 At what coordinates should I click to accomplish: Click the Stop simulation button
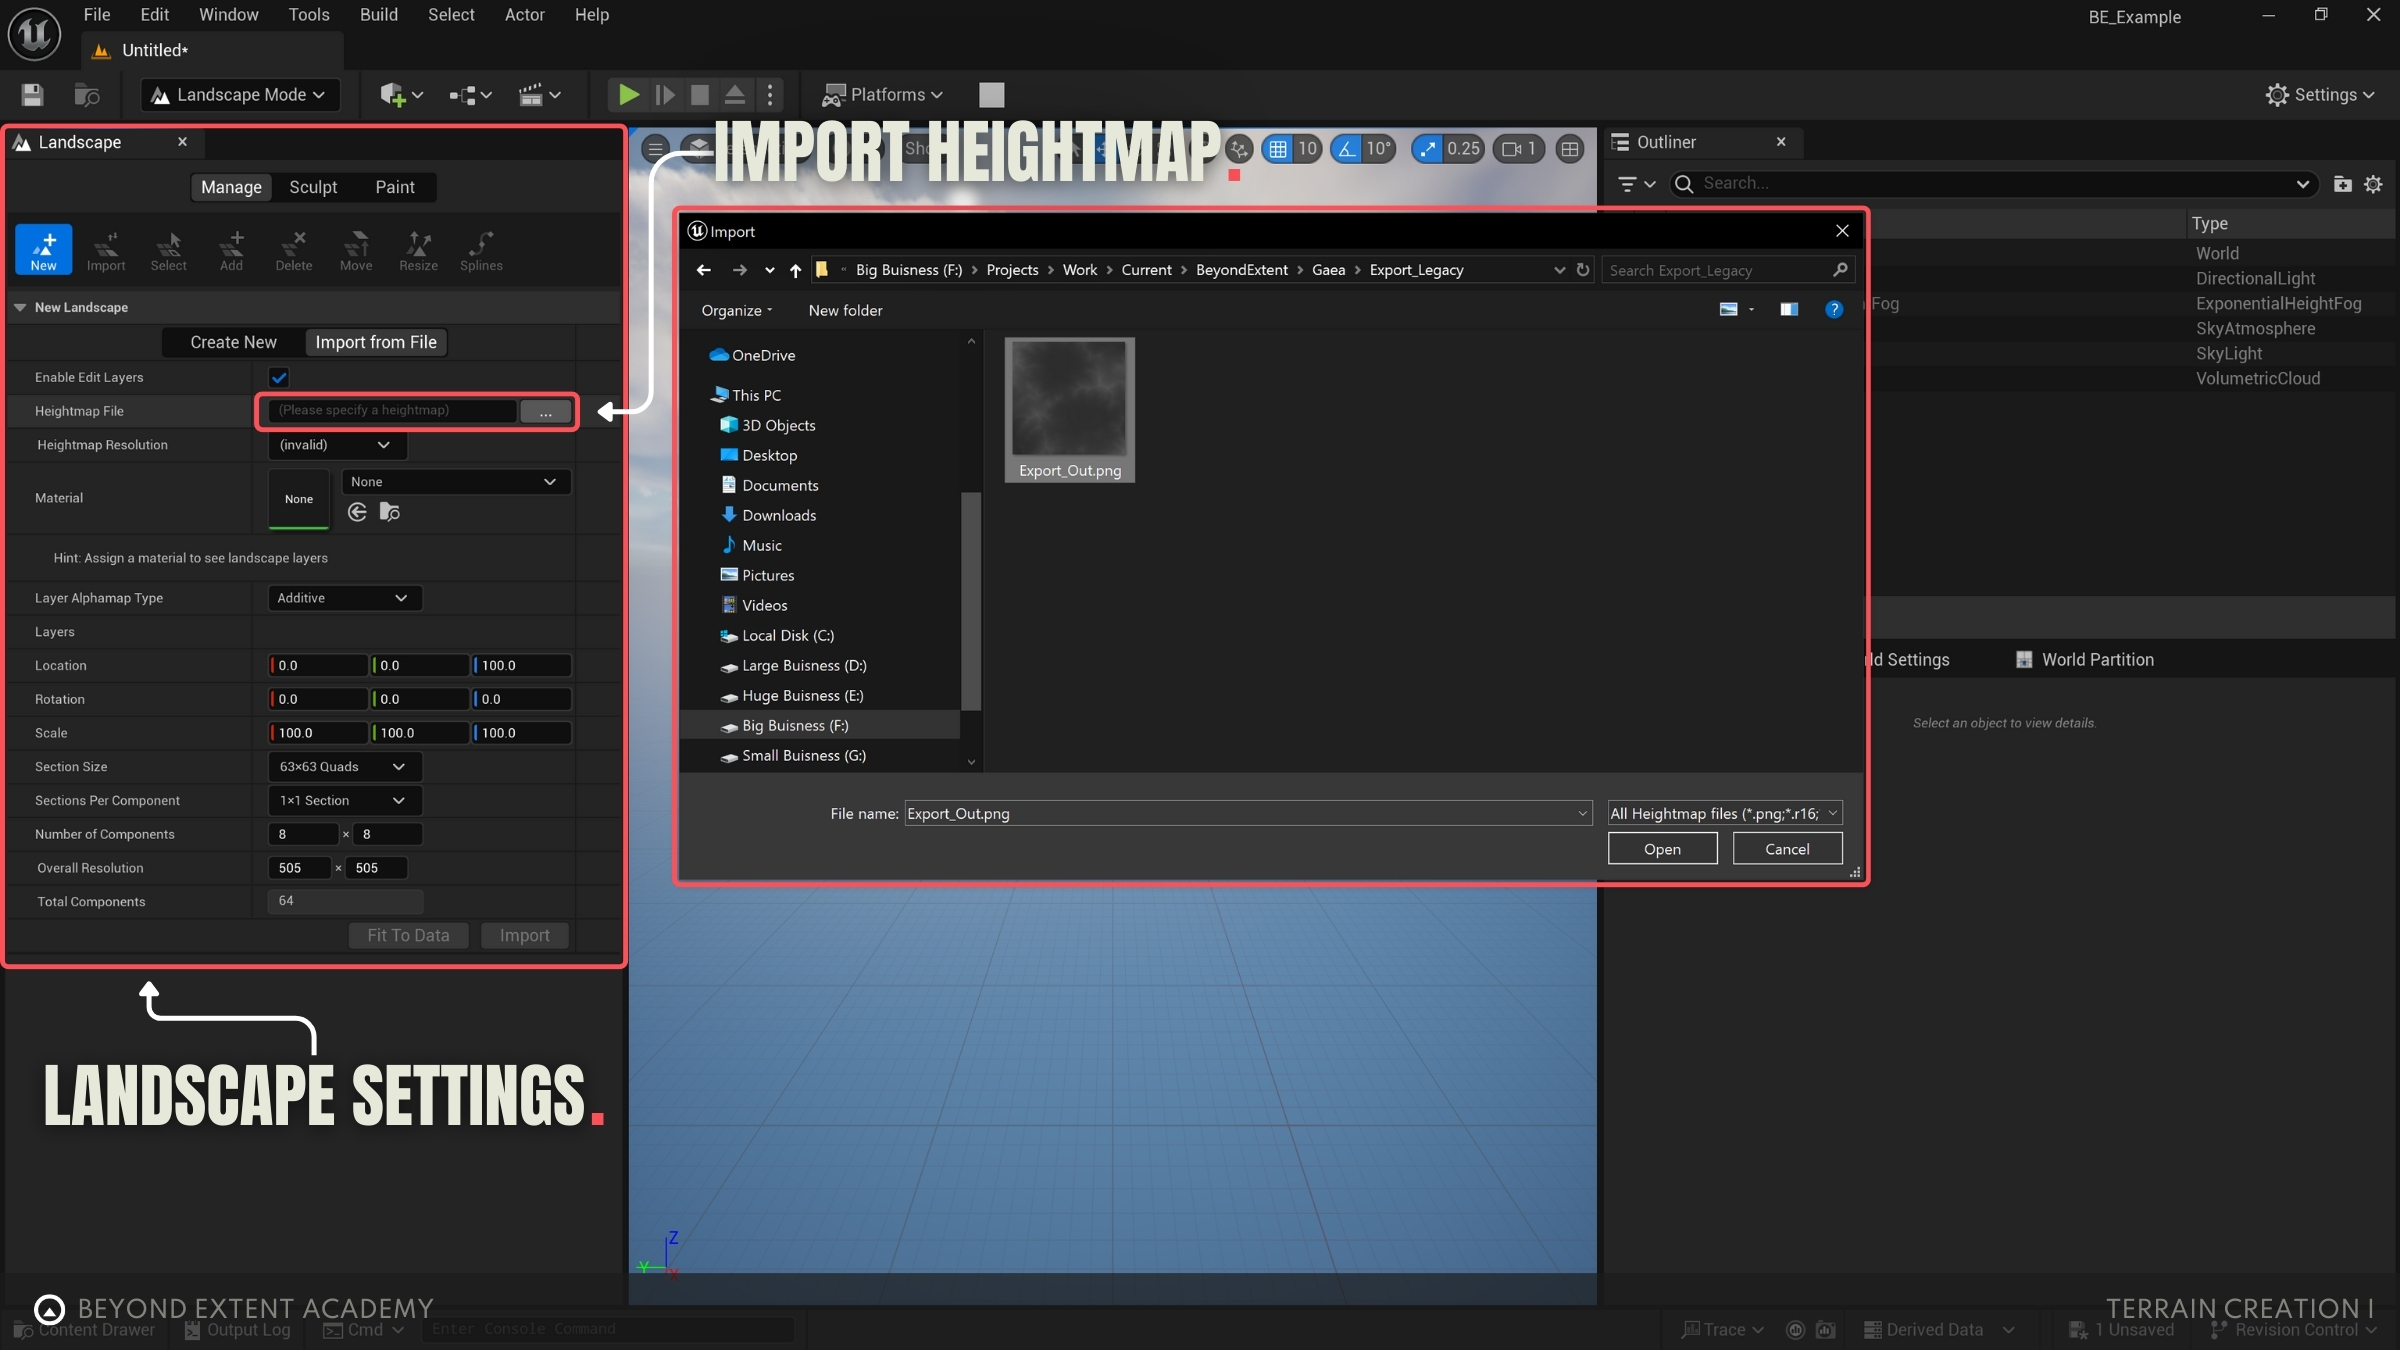[x=700, y=95]
